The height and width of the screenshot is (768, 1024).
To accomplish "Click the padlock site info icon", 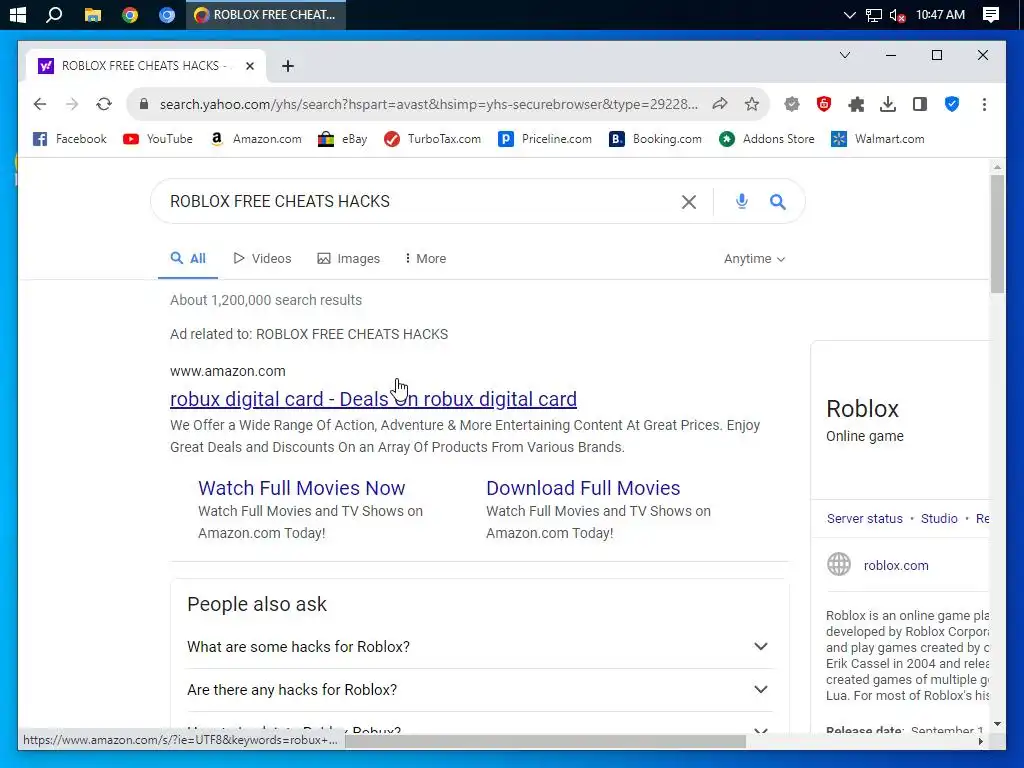I will [144, 104].
